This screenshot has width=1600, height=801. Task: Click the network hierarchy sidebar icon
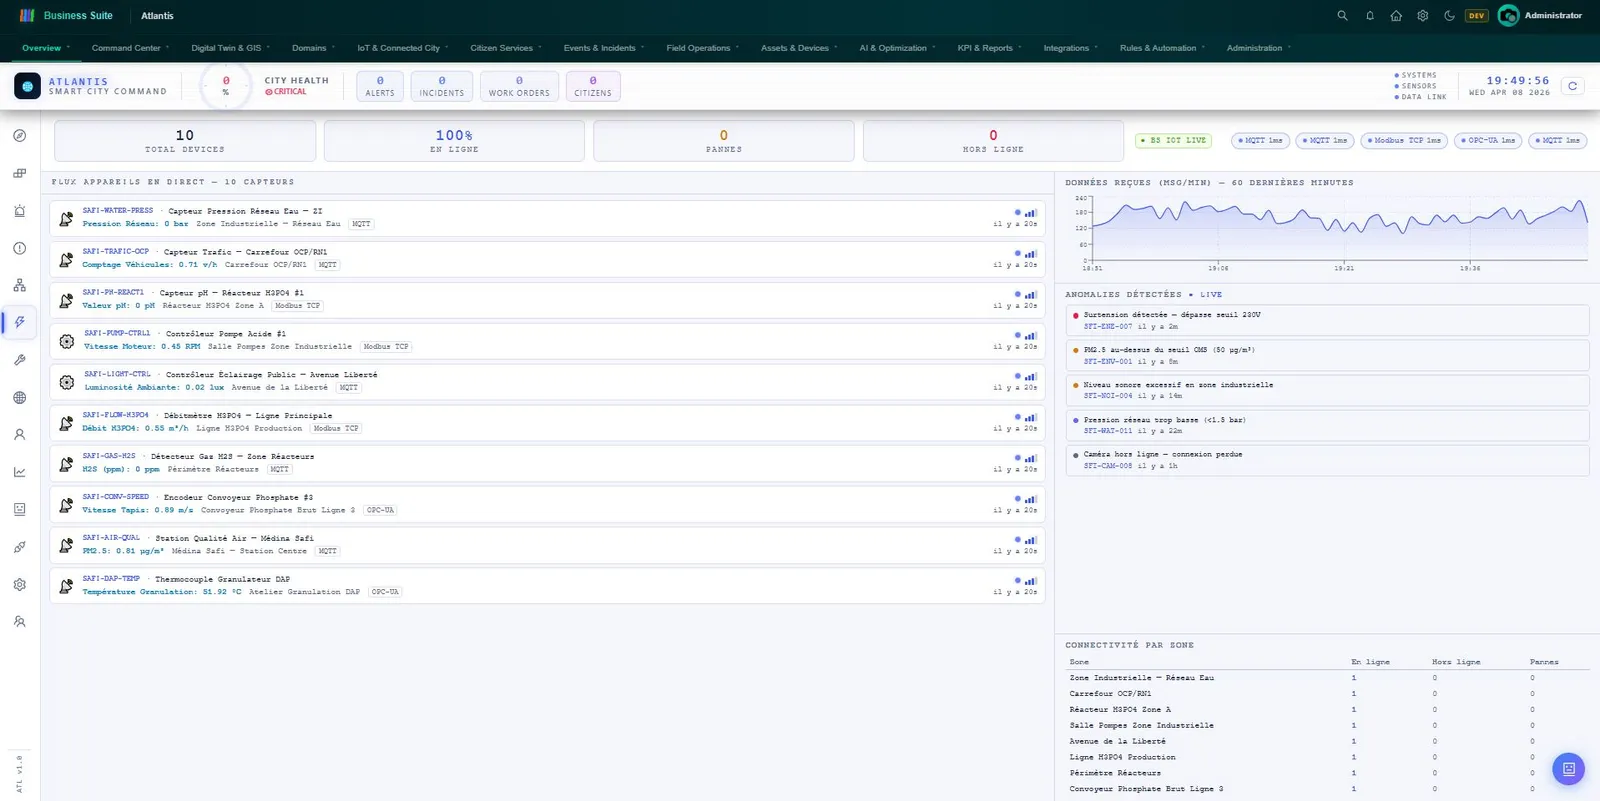[x=20, y=286]
